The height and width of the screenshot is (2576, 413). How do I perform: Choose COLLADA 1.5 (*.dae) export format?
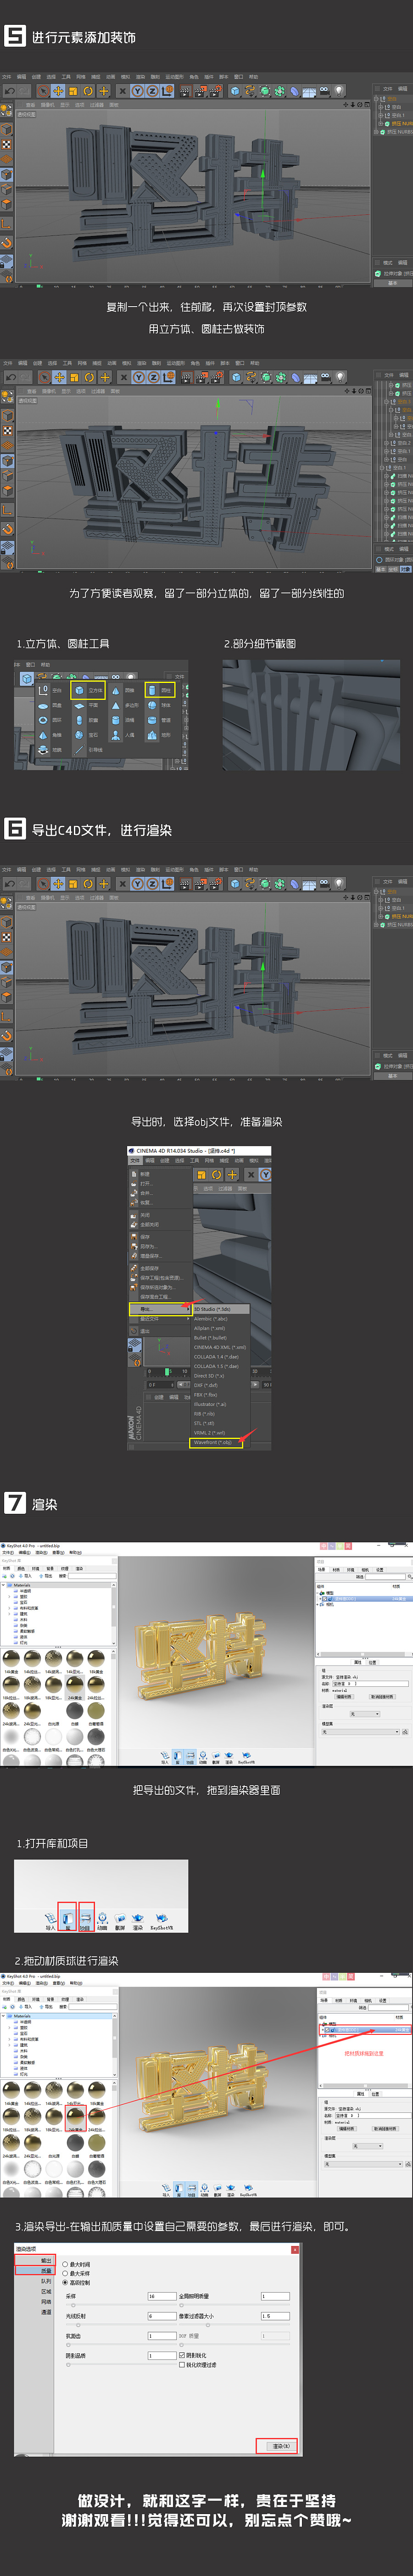pos(219,1366)
